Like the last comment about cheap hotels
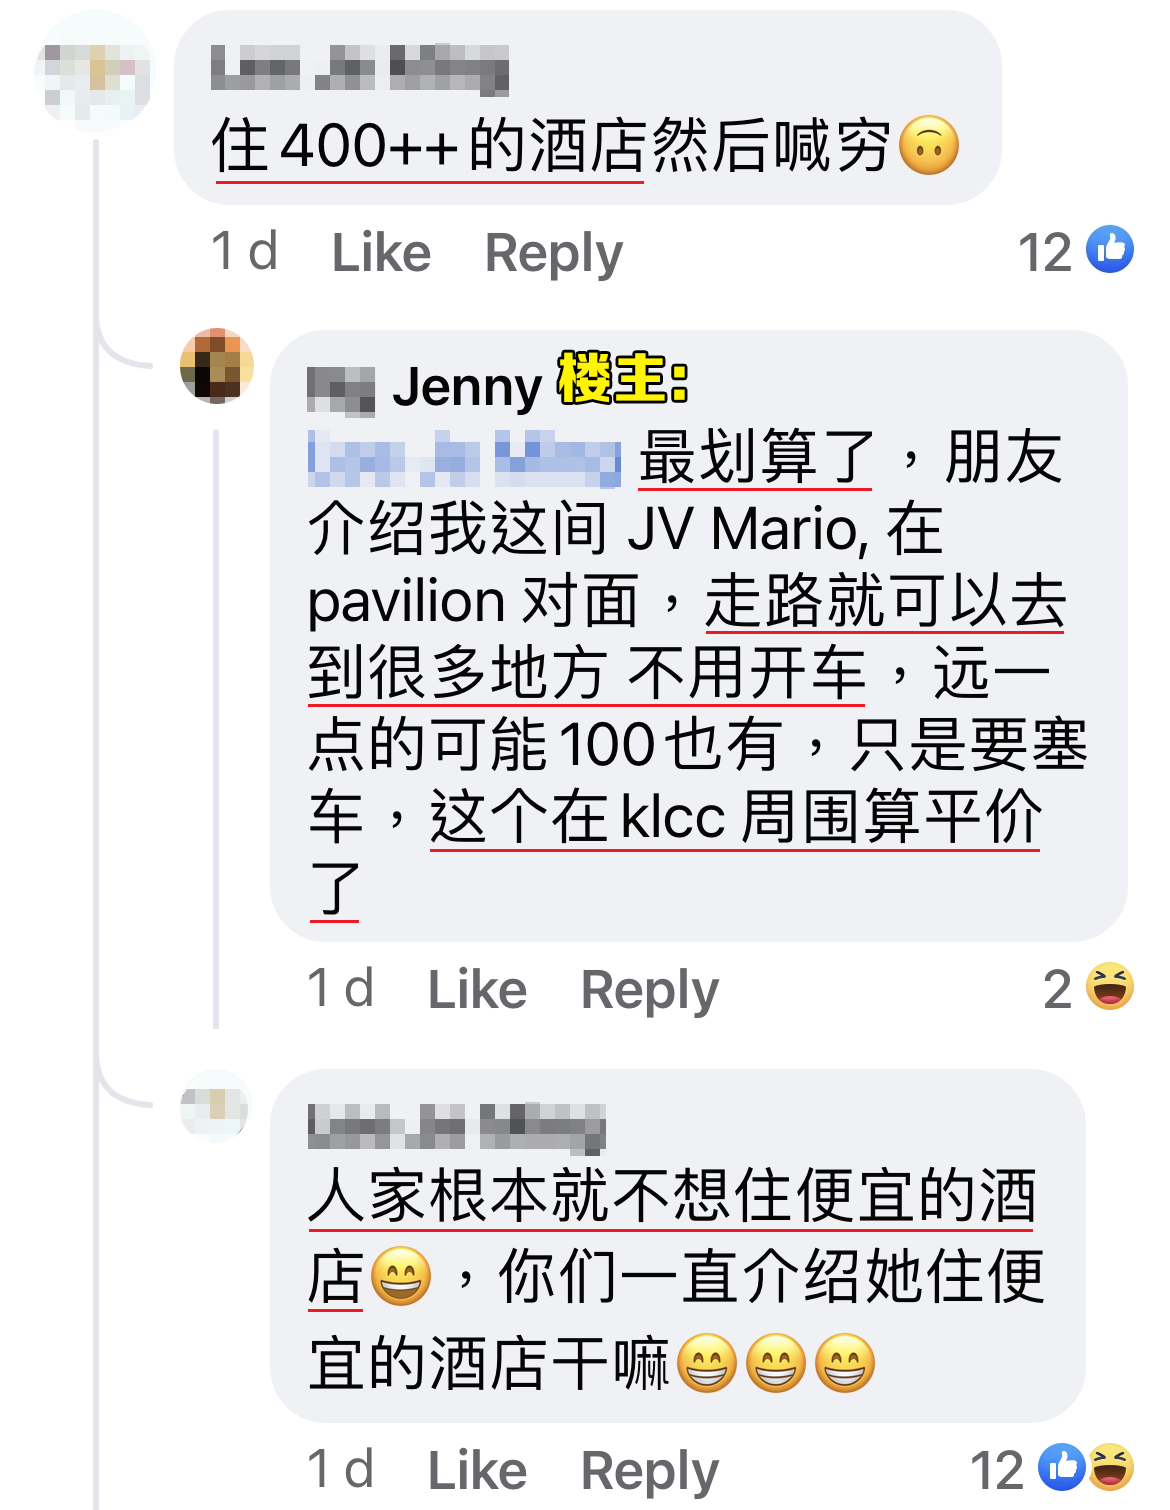The width and height of the screenshot is (1170, 1510). pyautogui.click(x=477, y=1471)
